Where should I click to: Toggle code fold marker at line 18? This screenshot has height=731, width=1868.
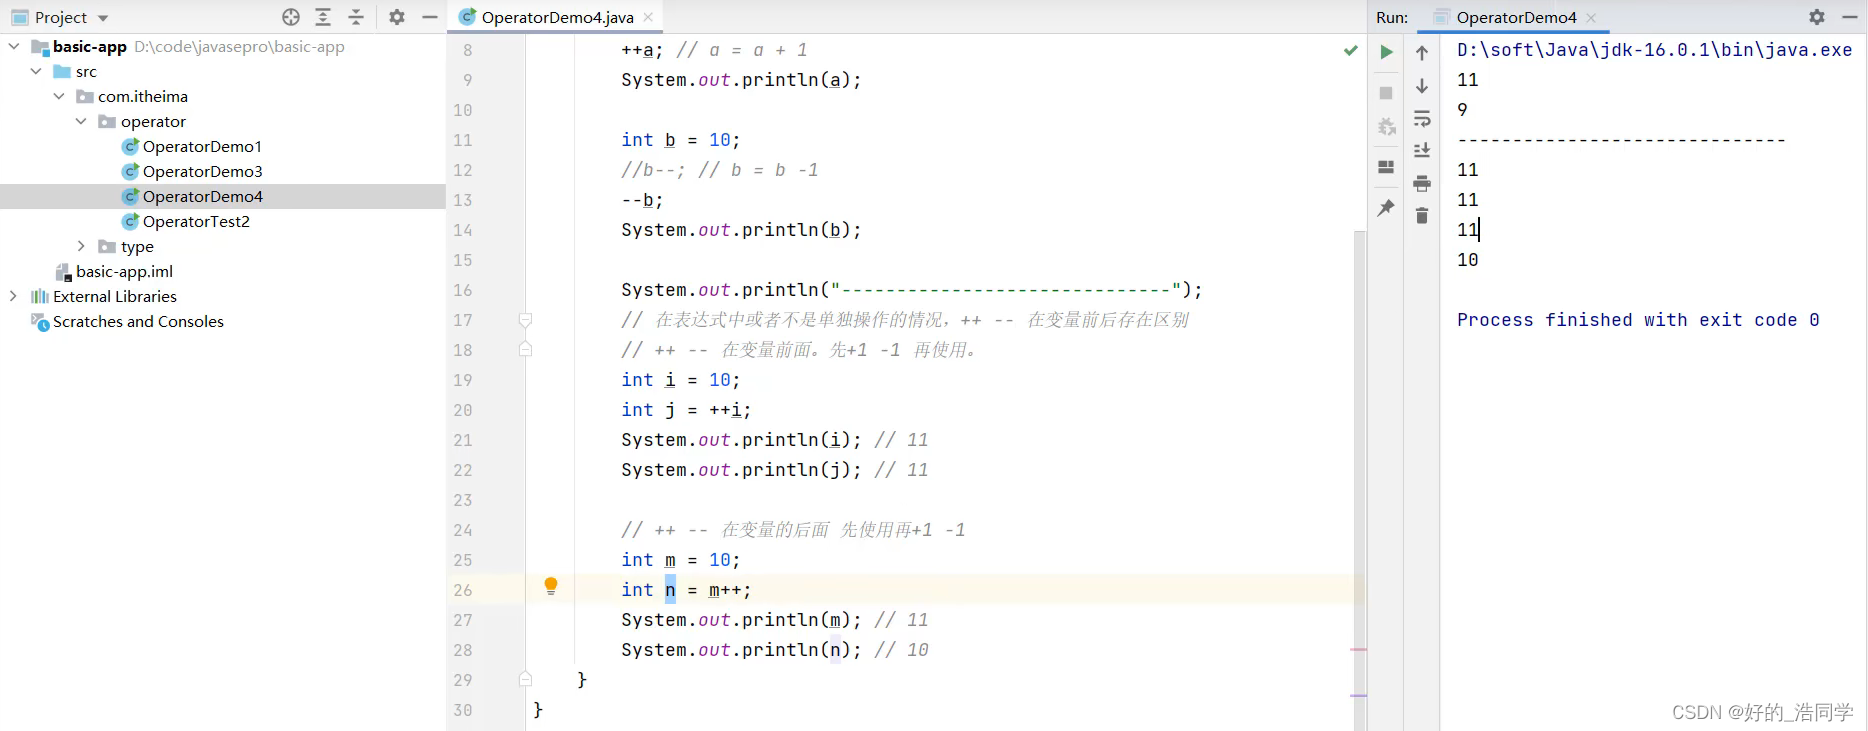[x=525, y=349]
